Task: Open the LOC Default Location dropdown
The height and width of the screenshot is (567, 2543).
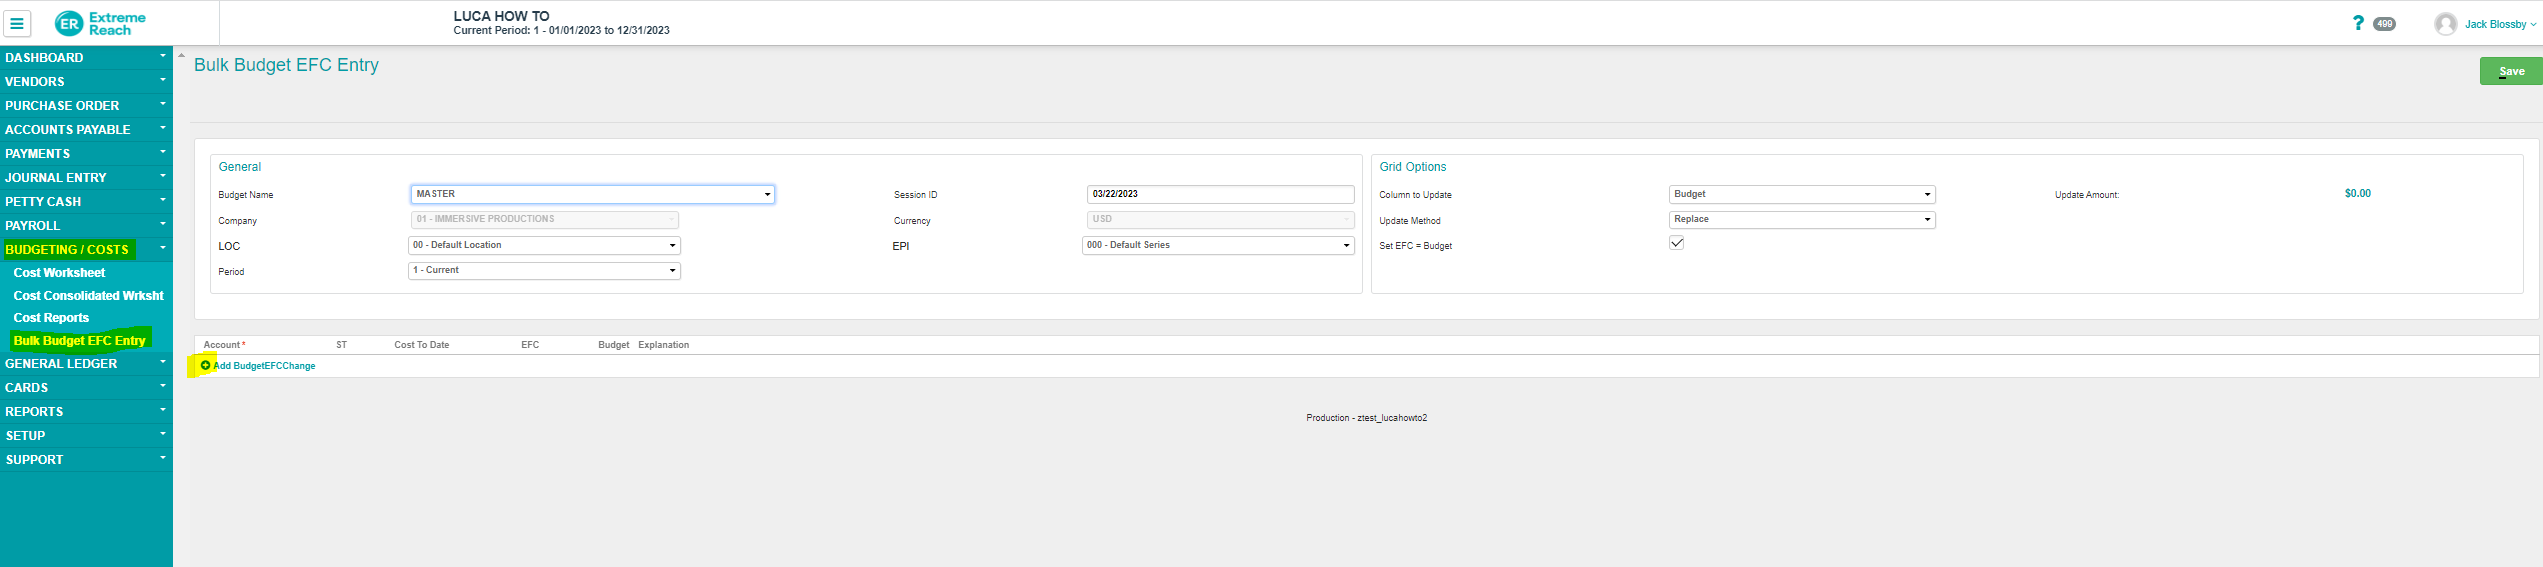Action: 544,245
